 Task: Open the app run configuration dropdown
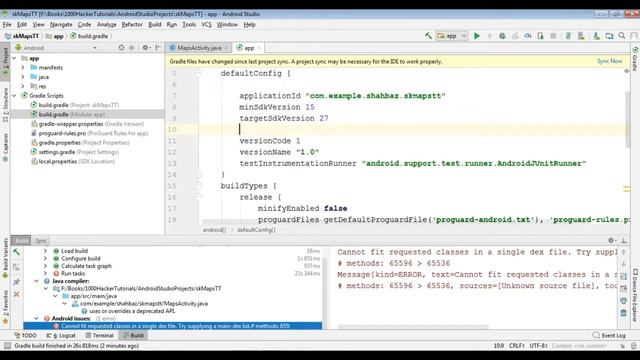click(x=452, y=36)
